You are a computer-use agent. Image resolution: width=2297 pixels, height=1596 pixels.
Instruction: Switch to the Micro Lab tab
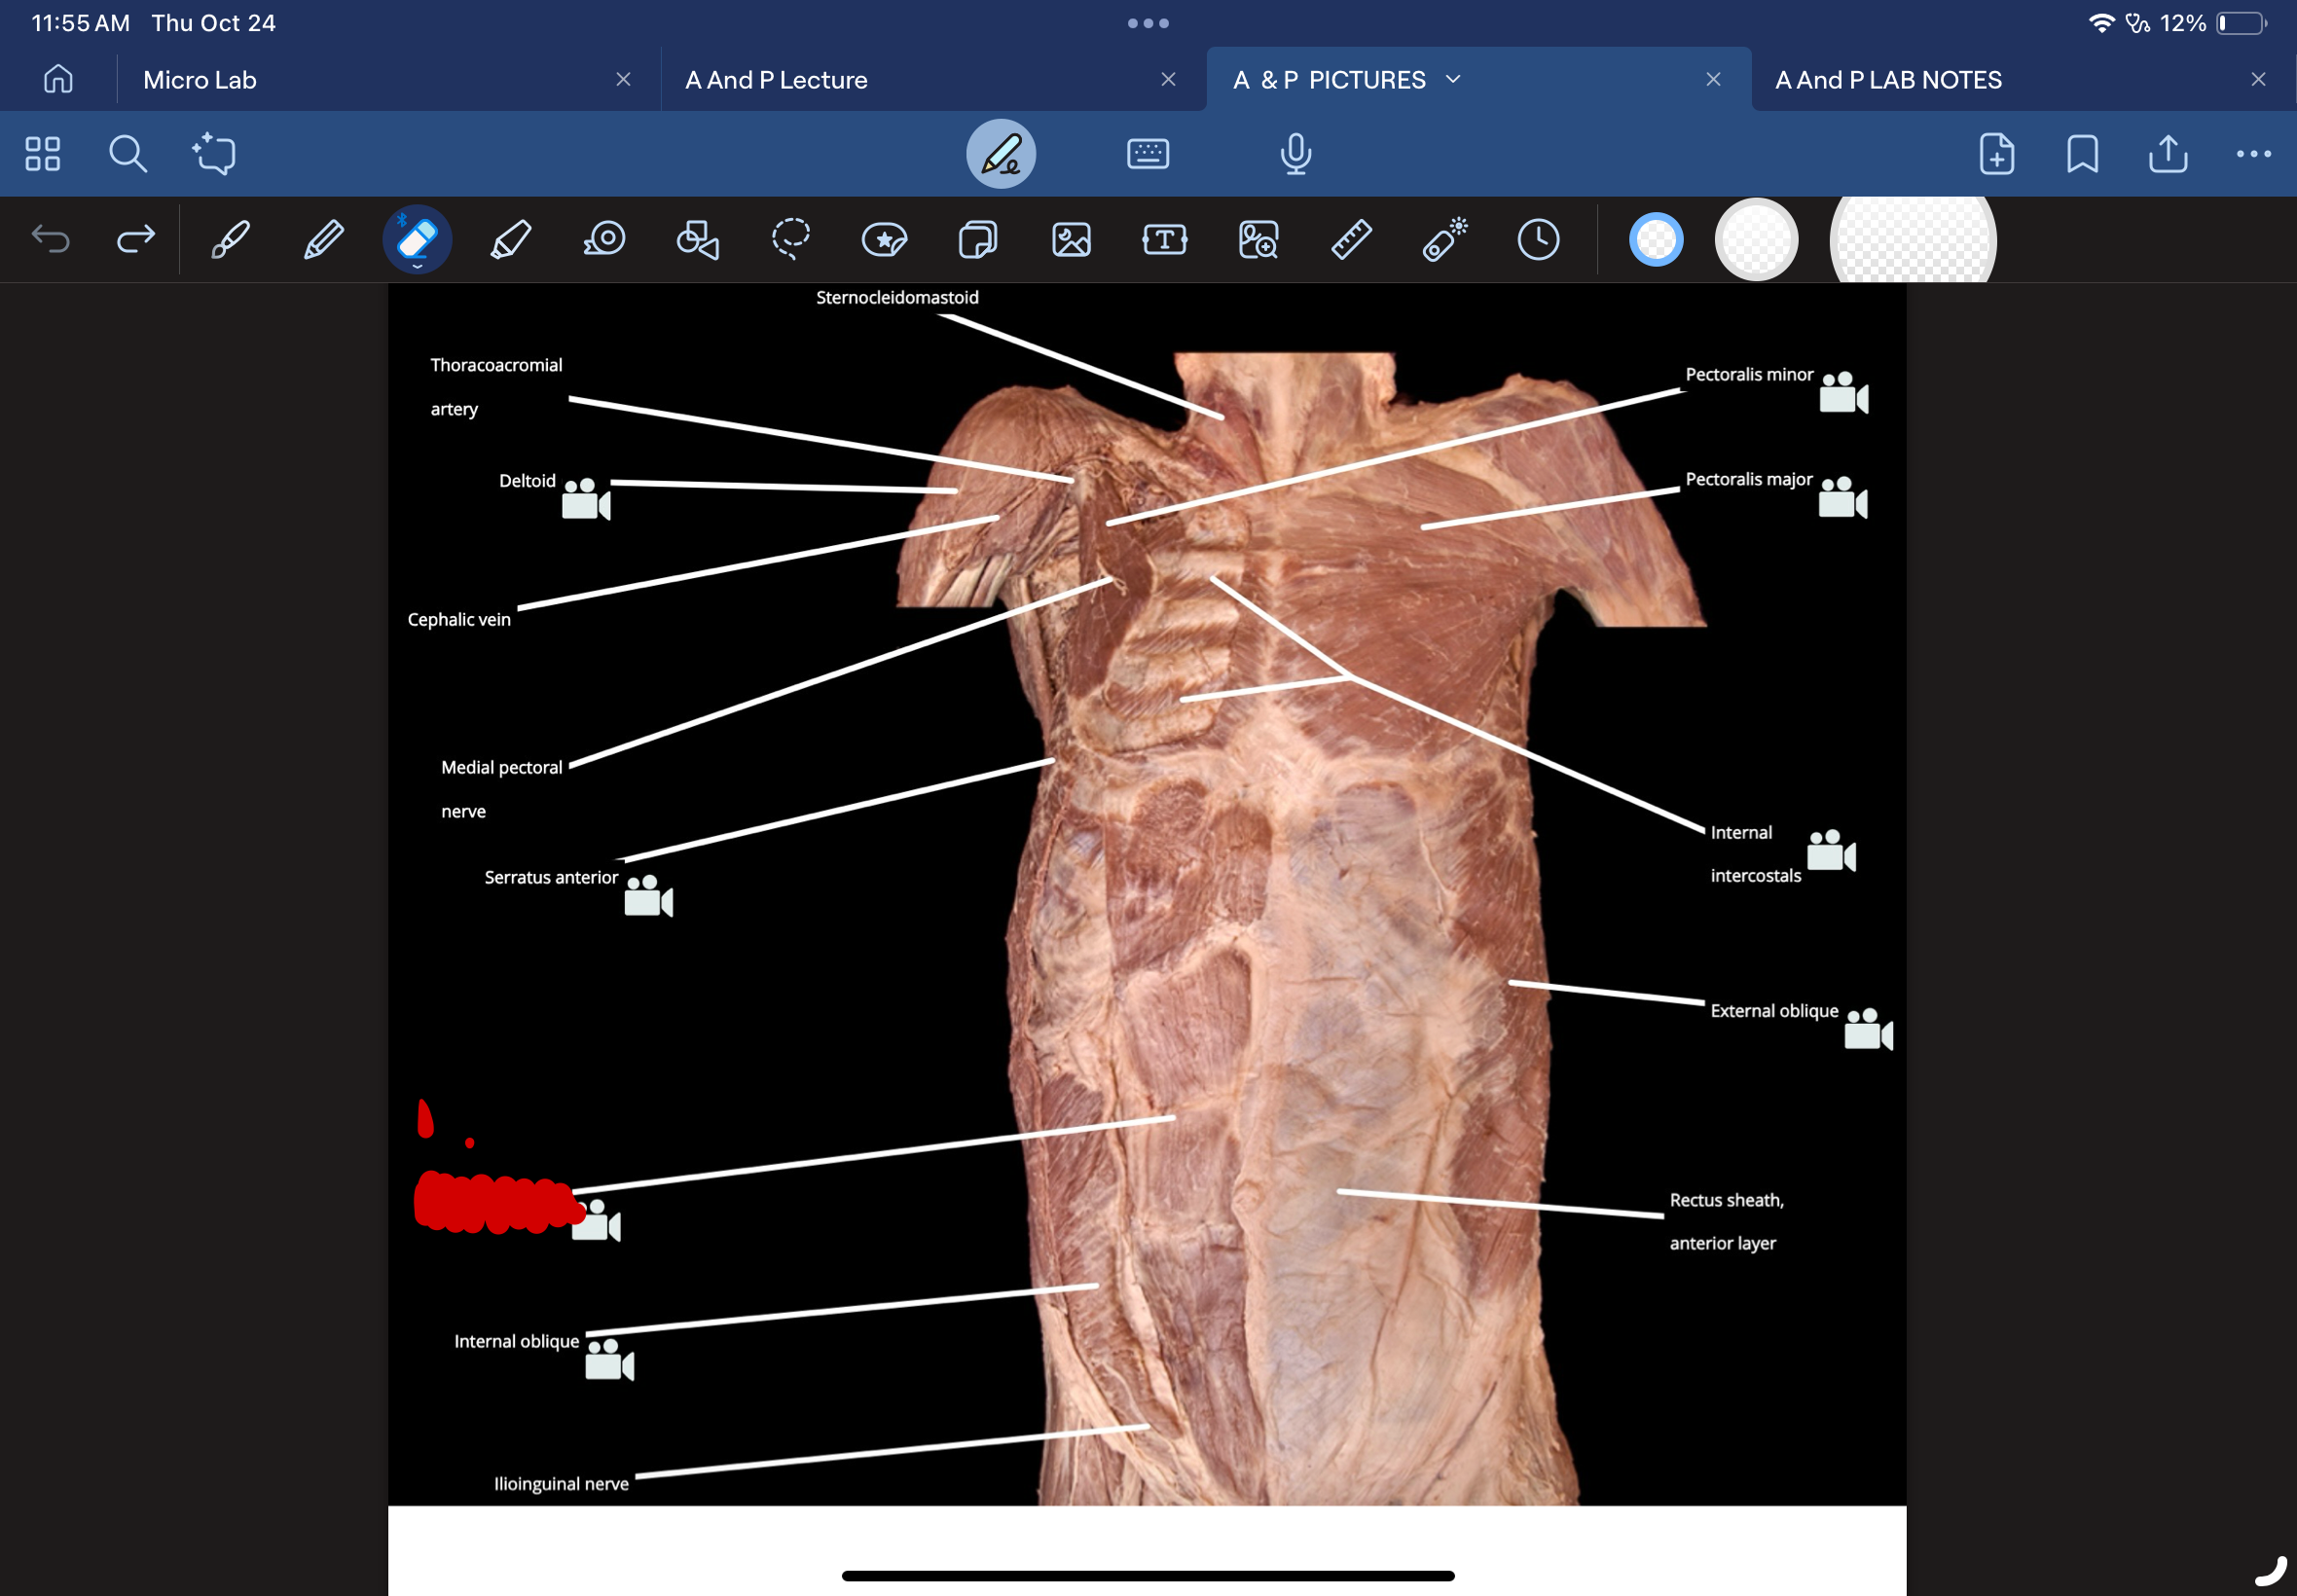tap(200, 80)
